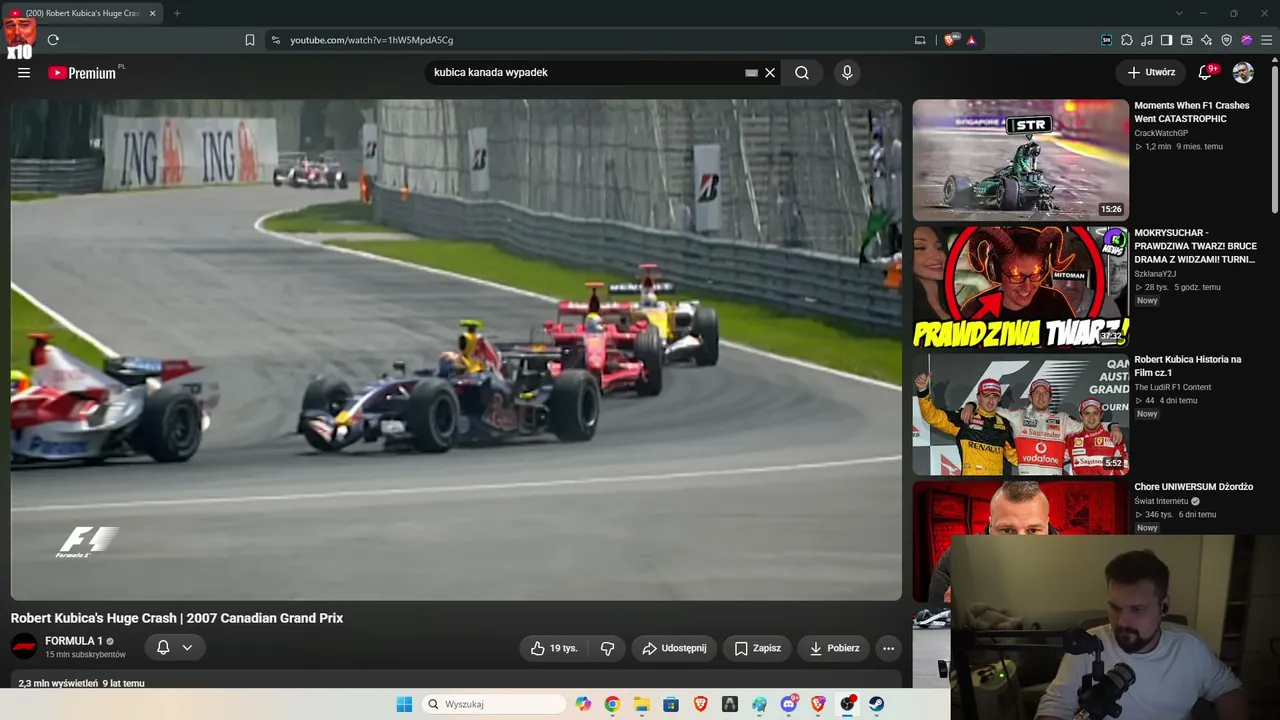This screenshot has height=720, width=1280.
Task: Reload the page with the refresh icon
Action: point(53,40)
